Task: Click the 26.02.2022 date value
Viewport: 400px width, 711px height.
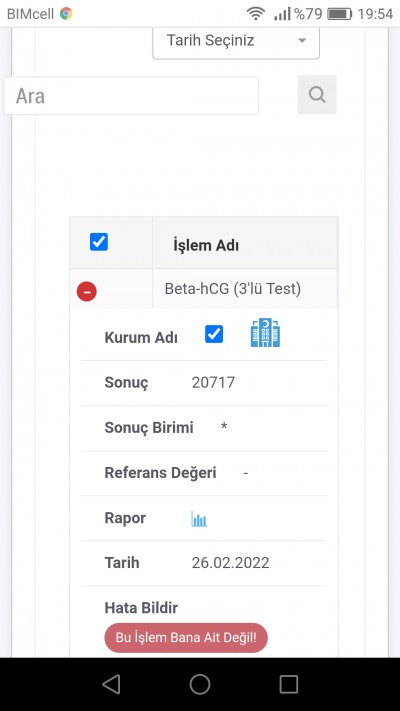Action: pos(230,563)
